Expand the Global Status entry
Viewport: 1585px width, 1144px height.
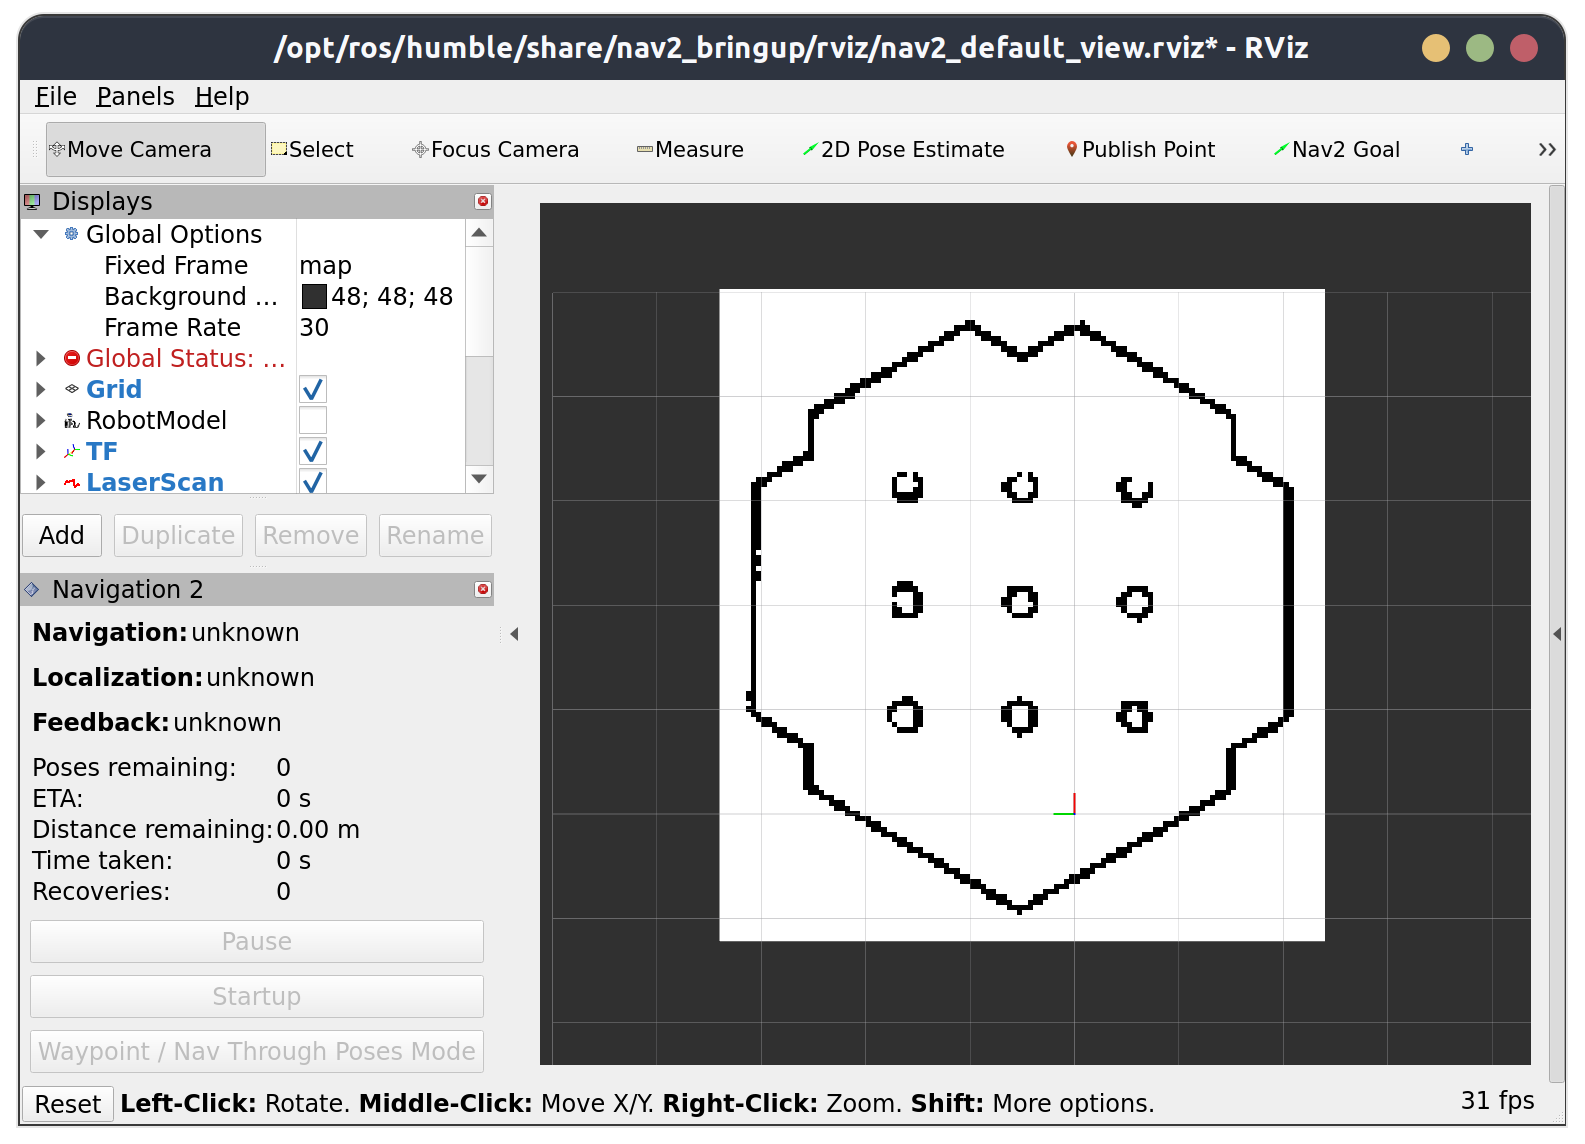[x=41, y=359]
